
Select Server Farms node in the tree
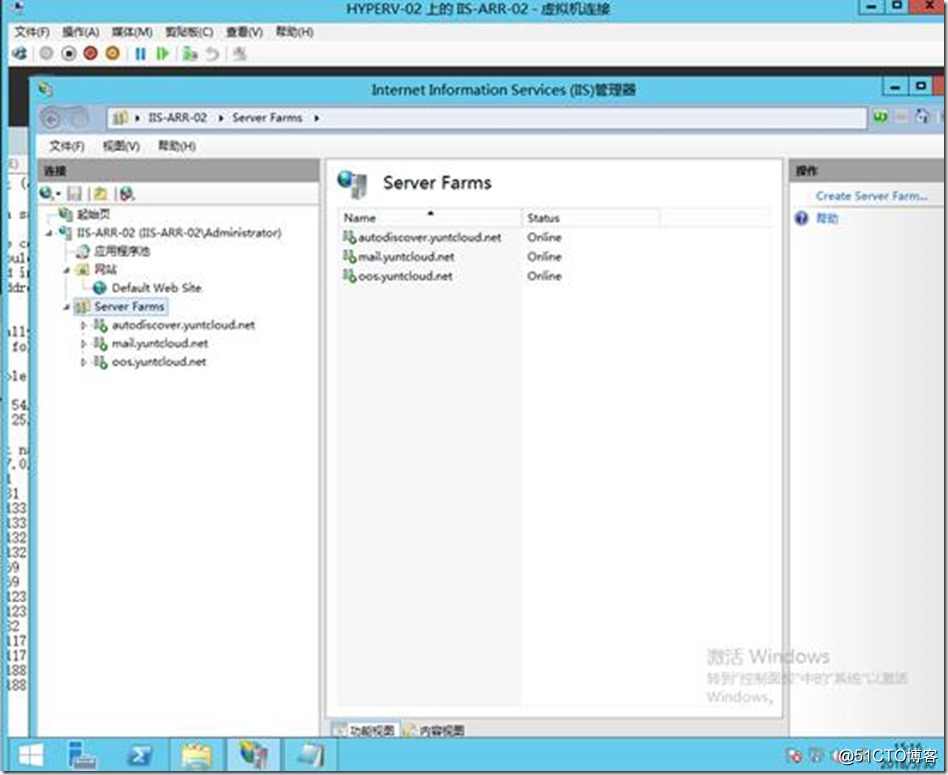coord(129,307)
